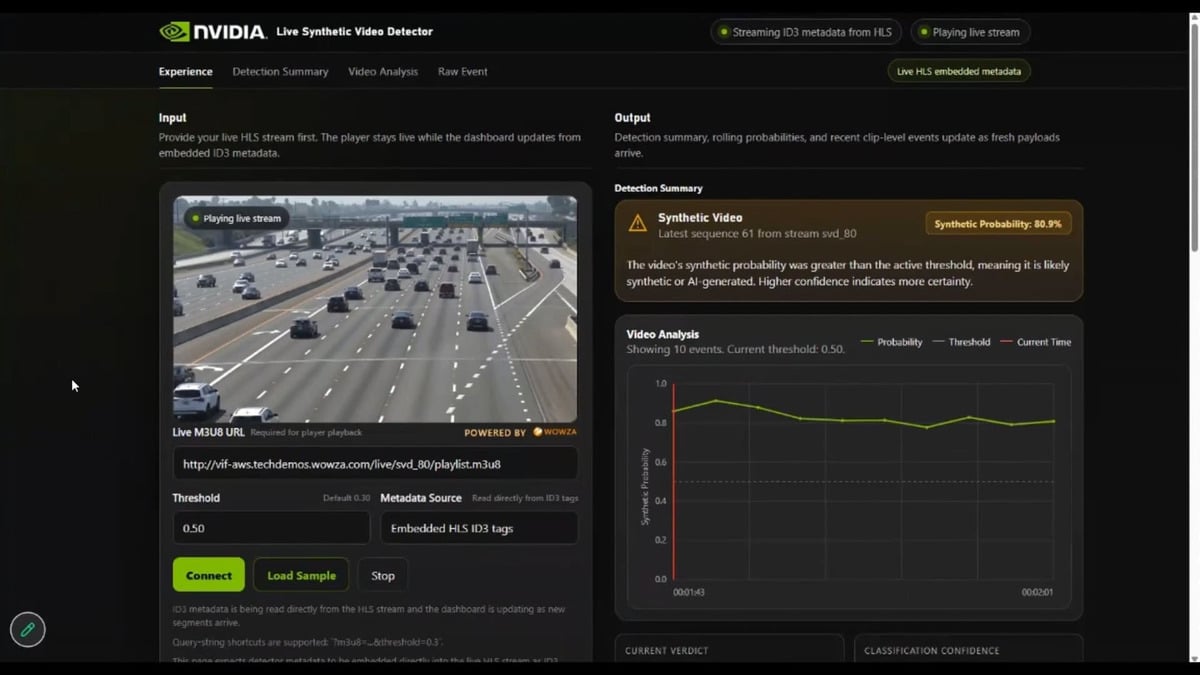The image size is (1200, 675).
Task: Click the Showing 10 events threshold text
Action: pyautogui.click(x=736, y=350)
